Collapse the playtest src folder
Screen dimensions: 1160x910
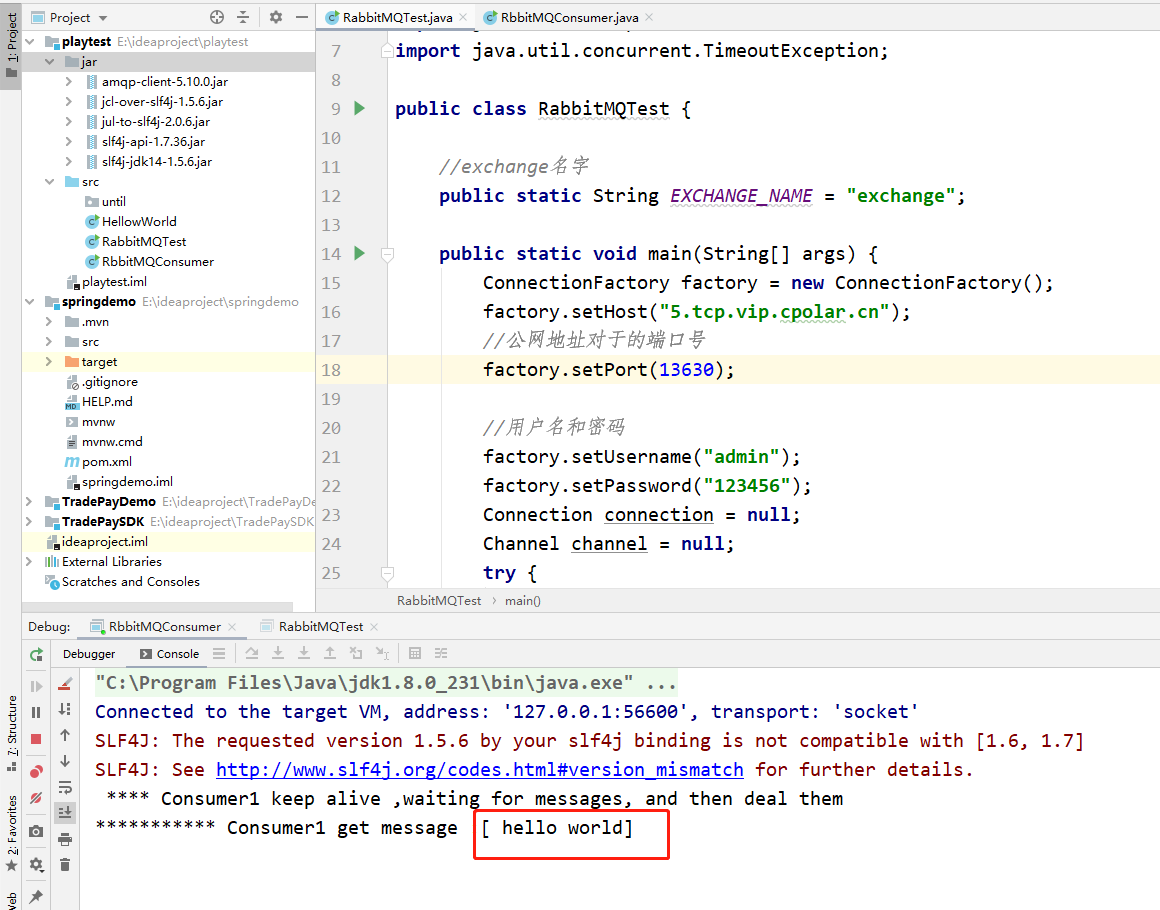coord(50,181)
